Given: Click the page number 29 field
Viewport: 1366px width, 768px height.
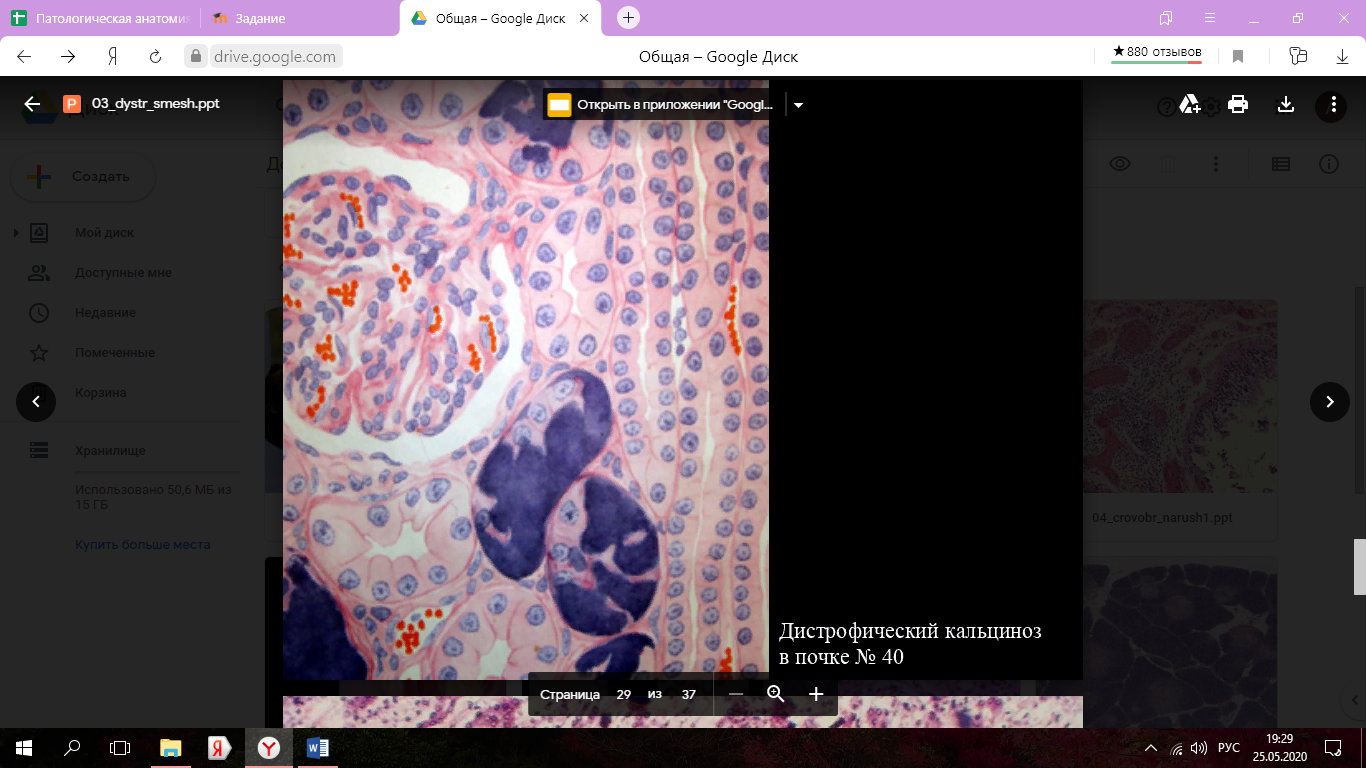Looking at the screenshot, I should [x=623, y=694].
